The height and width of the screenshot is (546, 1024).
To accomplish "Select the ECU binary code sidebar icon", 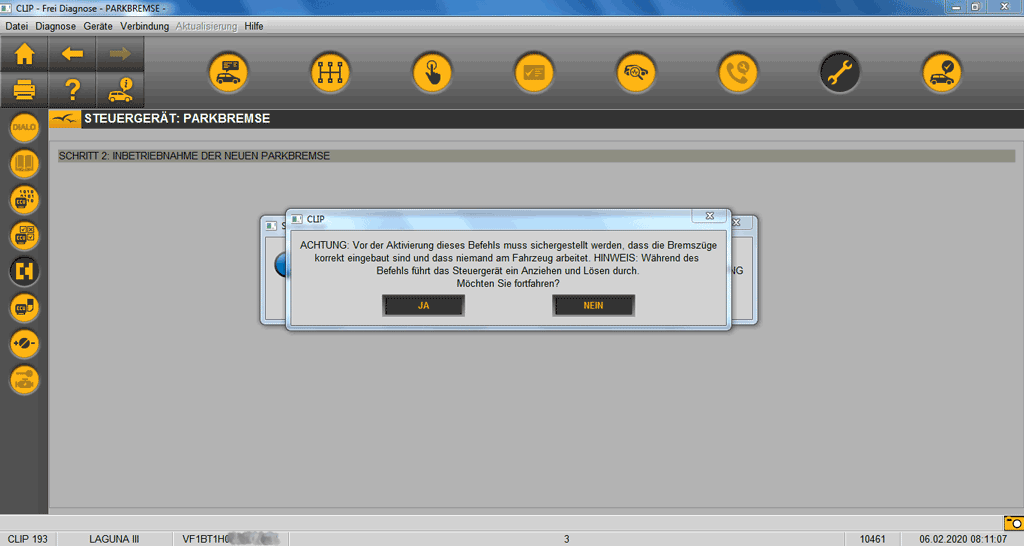I will (x=24, y=199).
